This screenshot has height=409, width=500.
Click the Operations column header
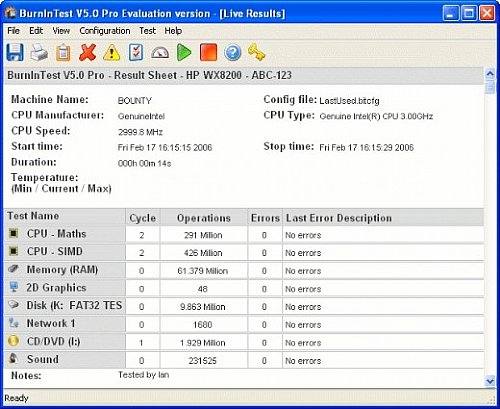(204, 218)
